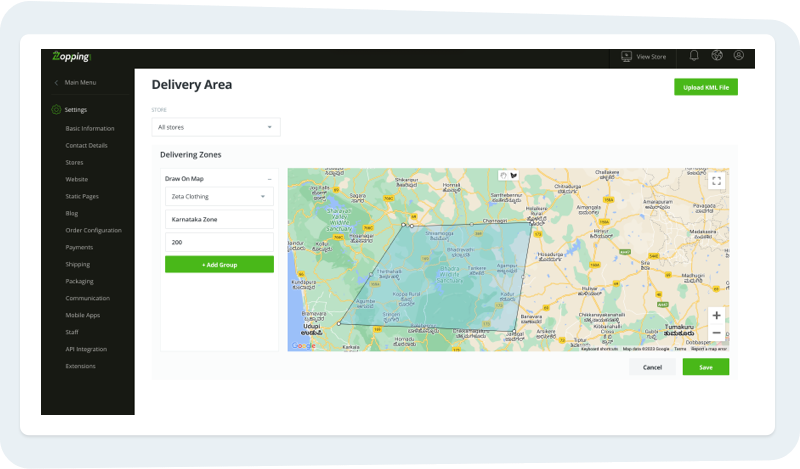Viewport: 800px width, 469px height.
Task: Open Packaging settings page
Action: click(79, 281)
